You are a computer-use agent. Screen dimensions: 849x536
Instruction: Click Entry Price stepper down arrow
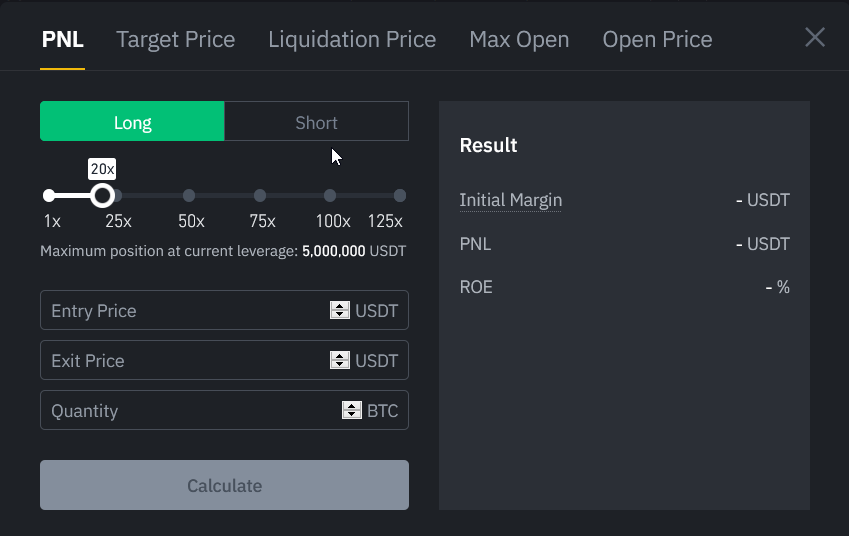pyautogui.click(x=340, y=315)
